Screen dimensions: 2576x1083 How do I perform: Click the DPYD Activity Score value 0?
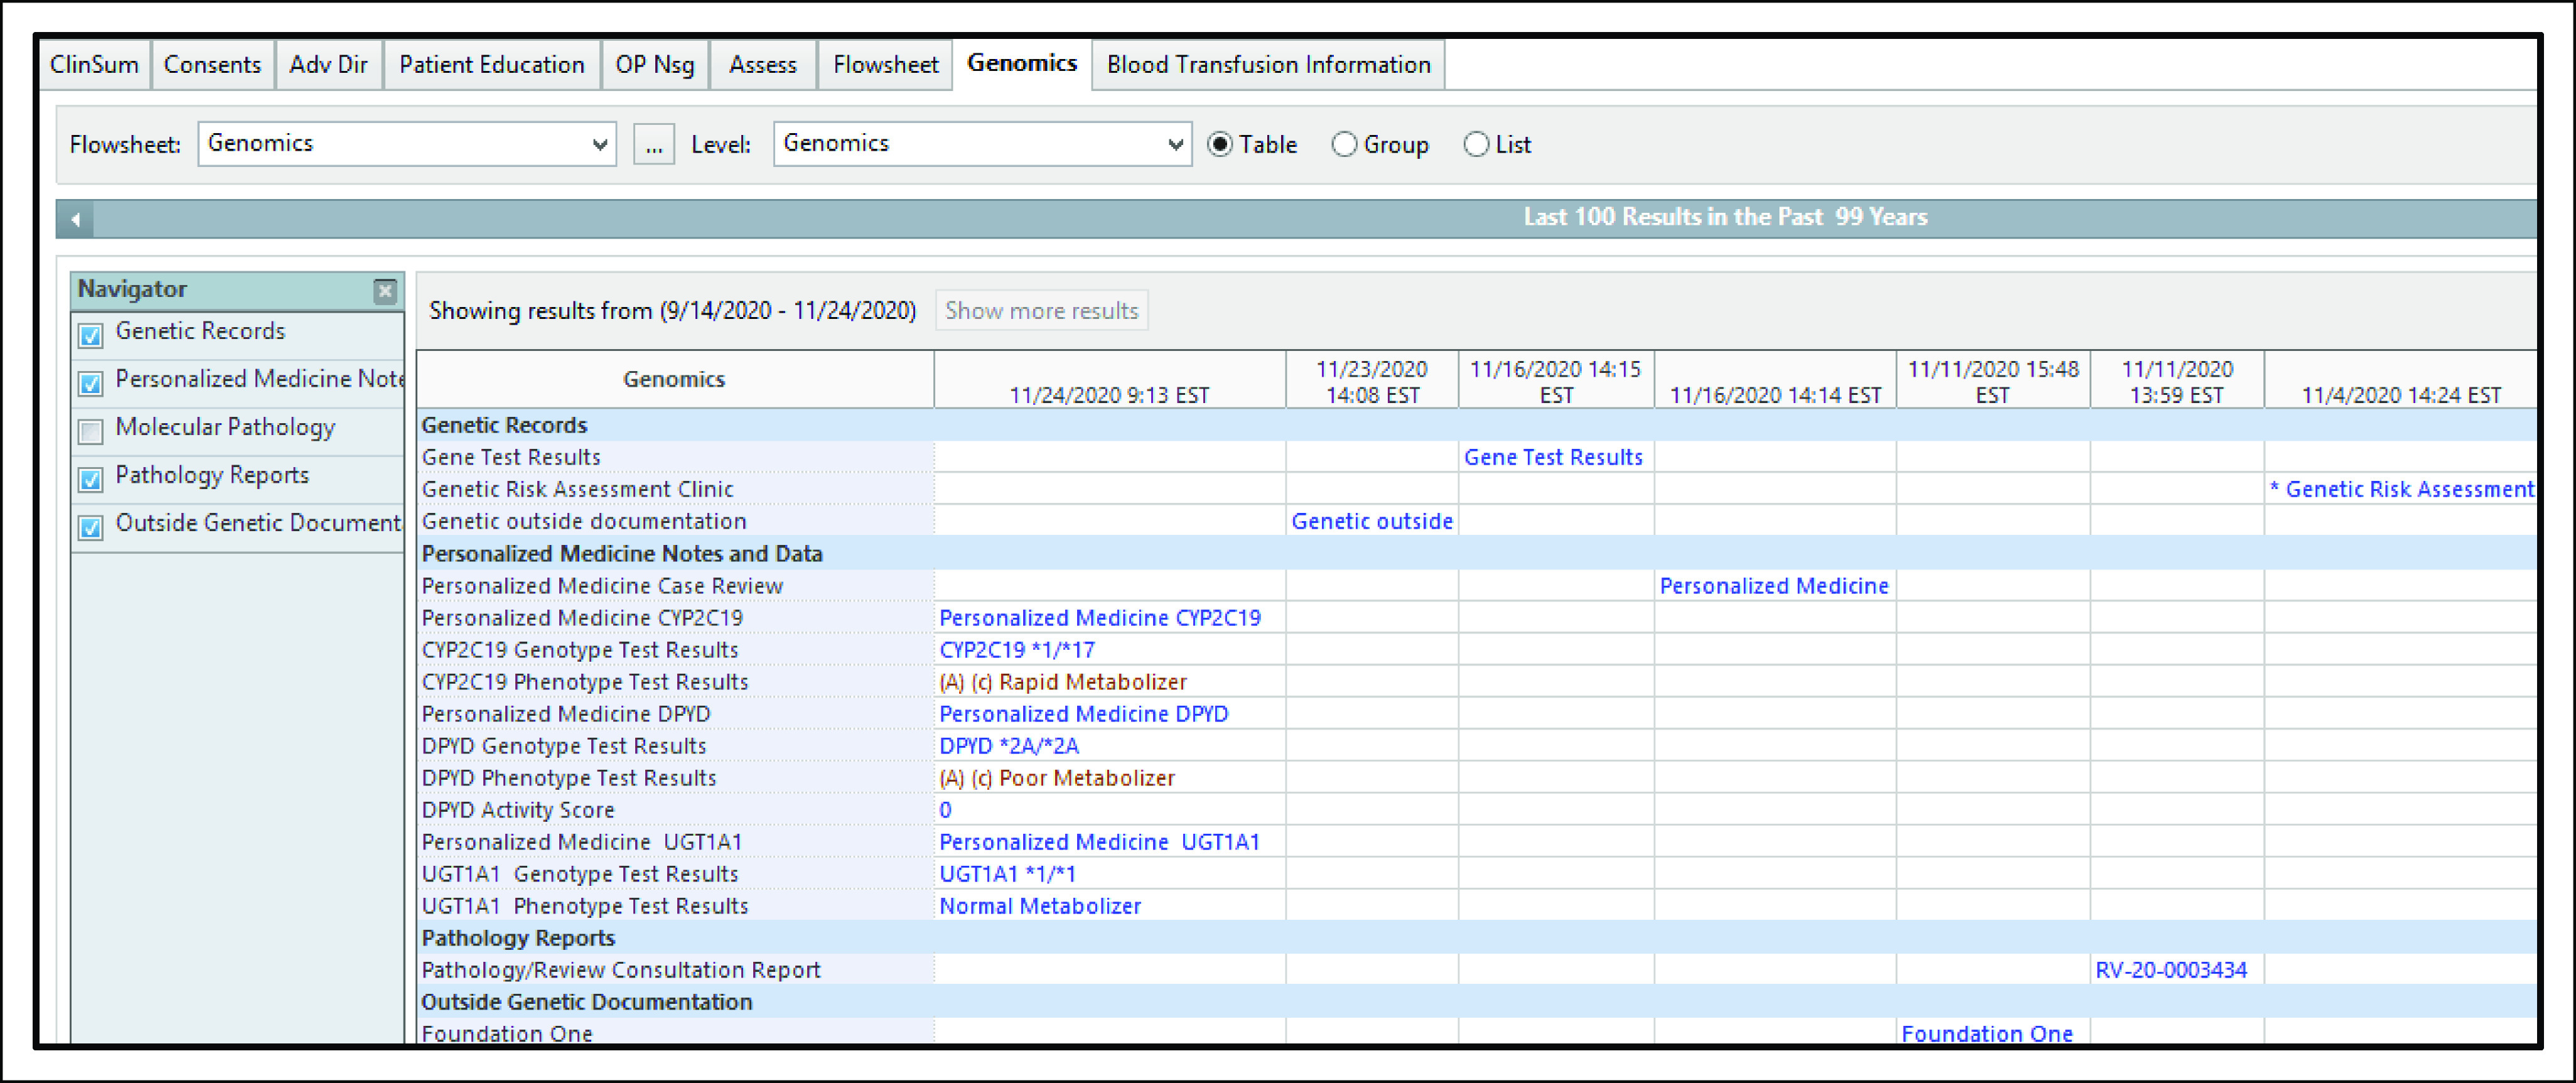tap(945, 809)
